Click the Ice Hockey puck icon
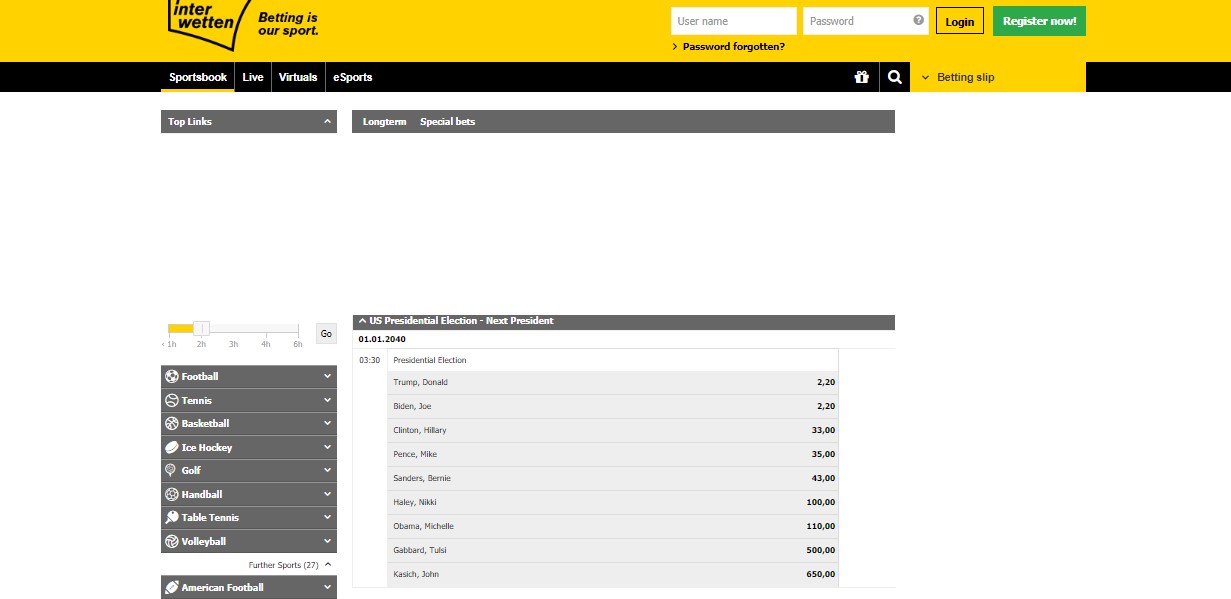 pos(172,447)
